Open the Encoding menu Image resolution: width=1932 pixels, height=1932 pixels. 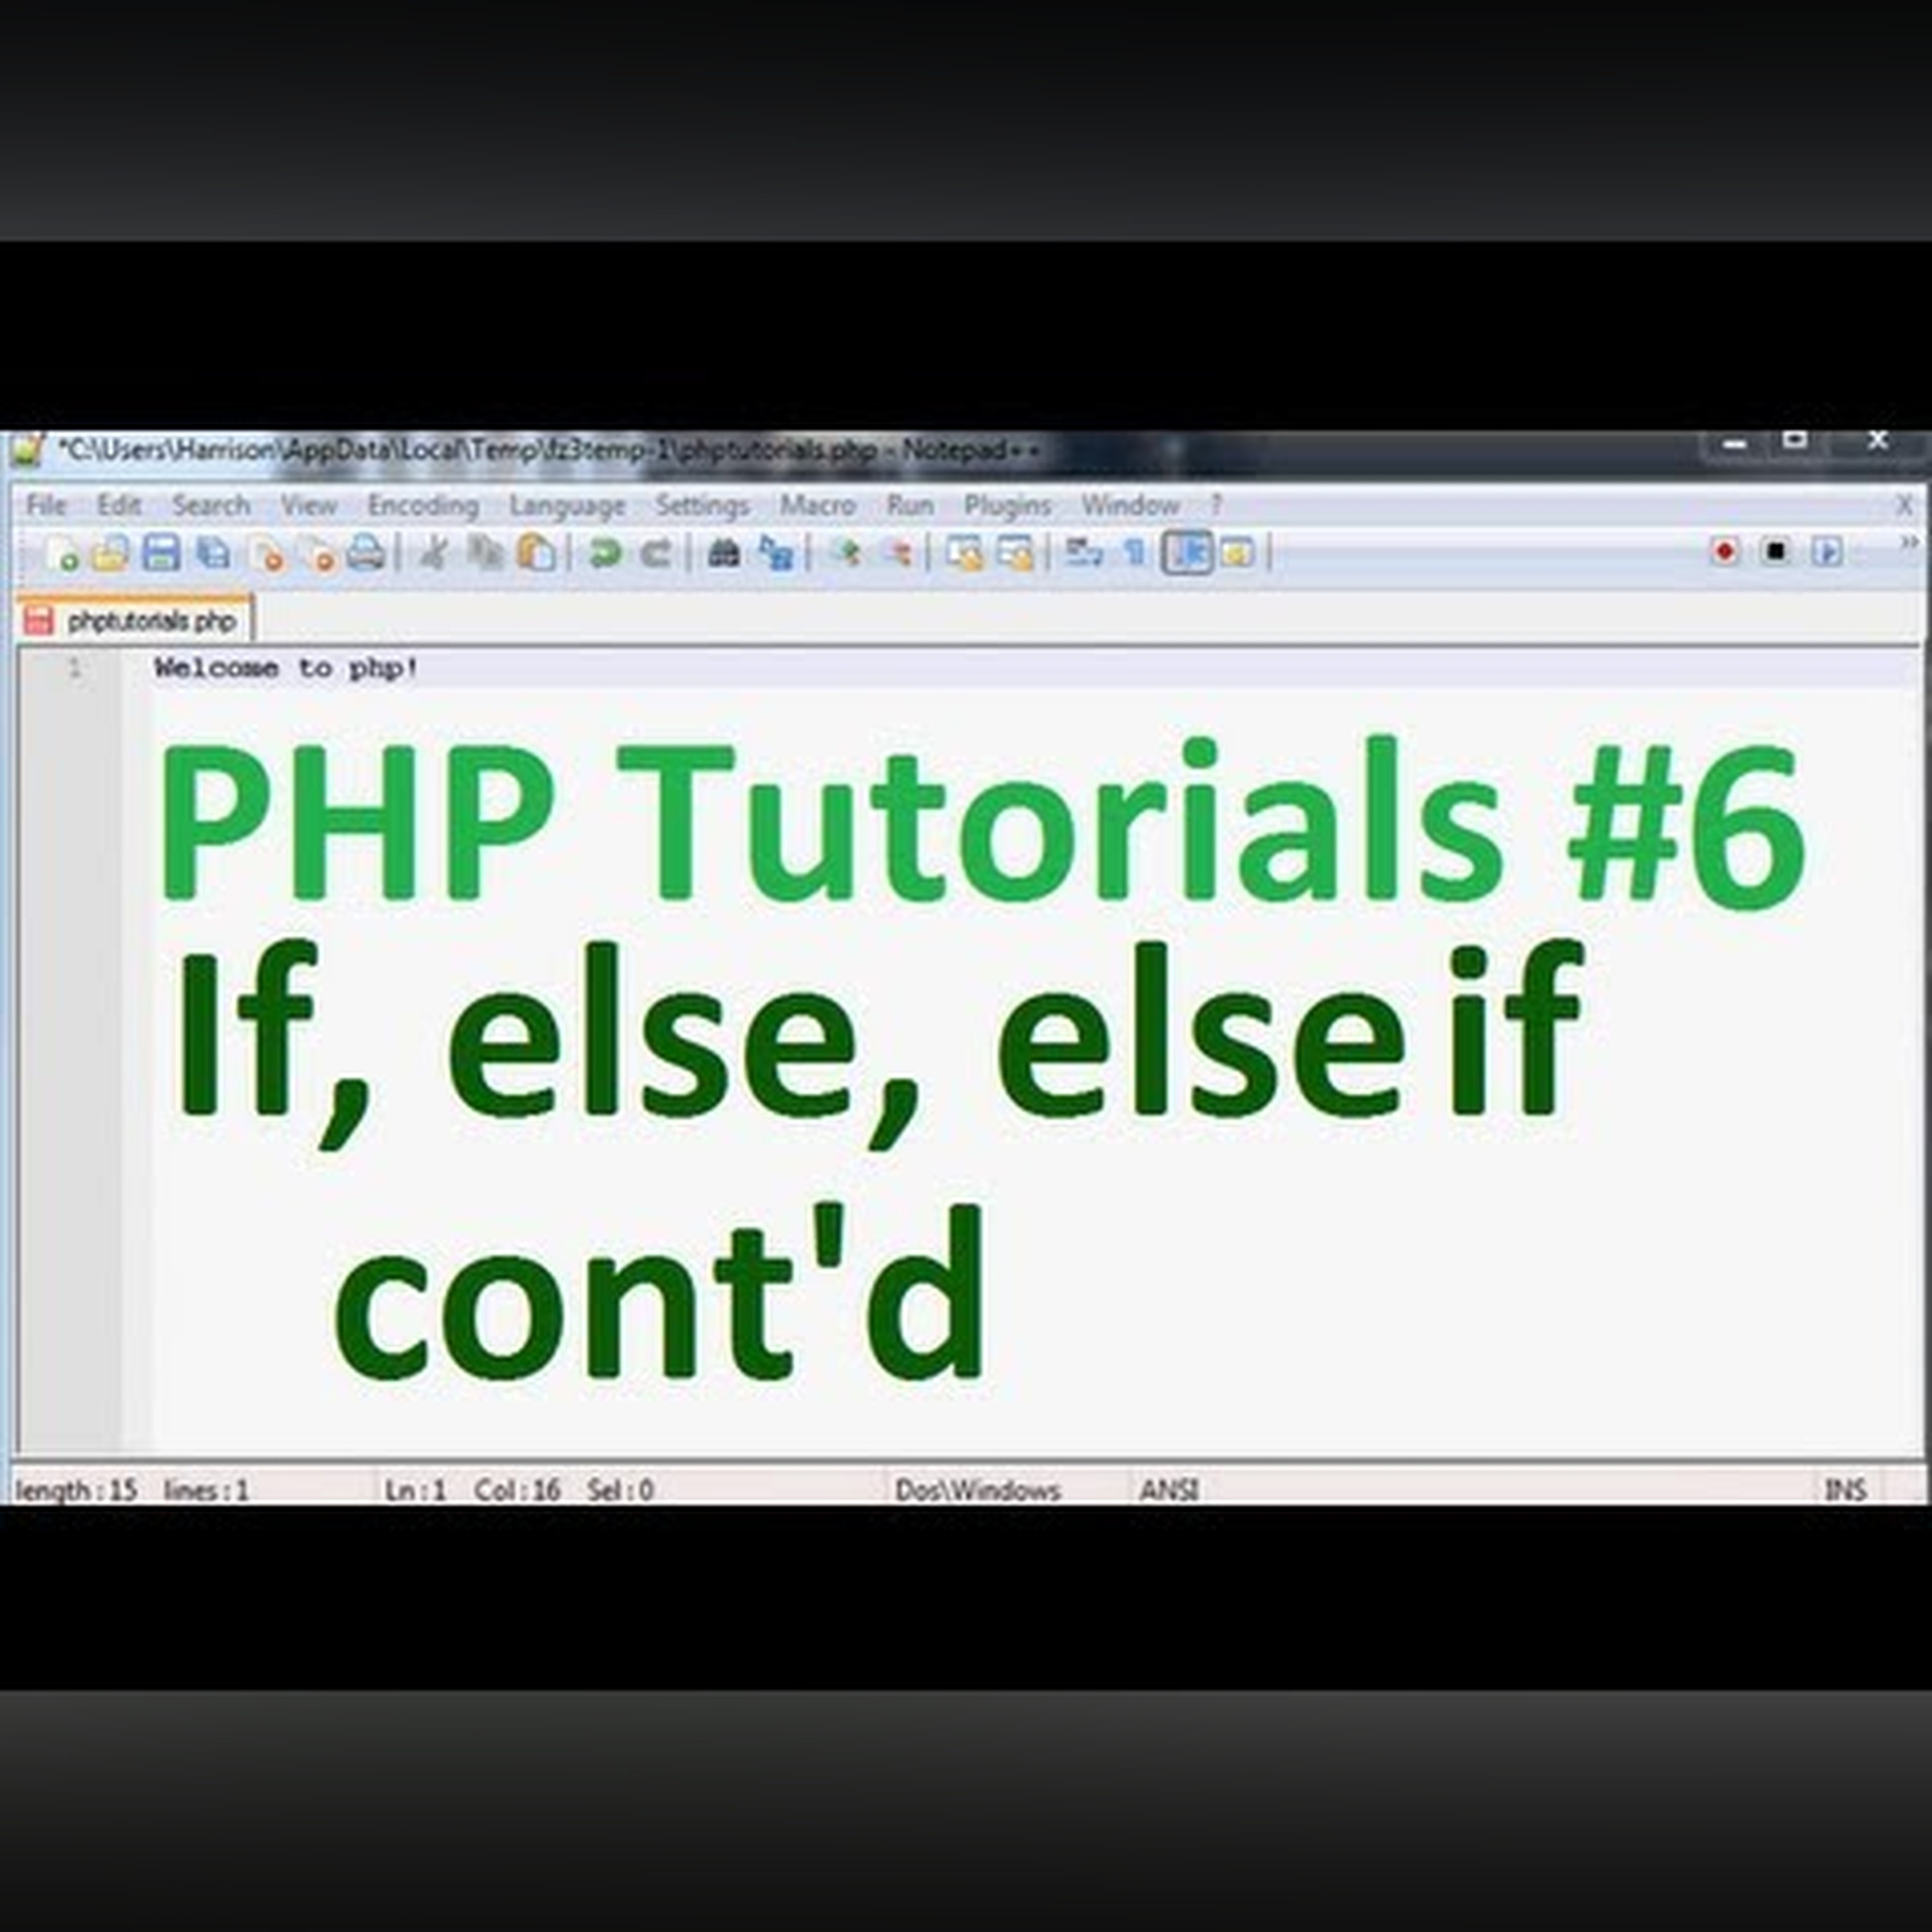coord(423,505)
